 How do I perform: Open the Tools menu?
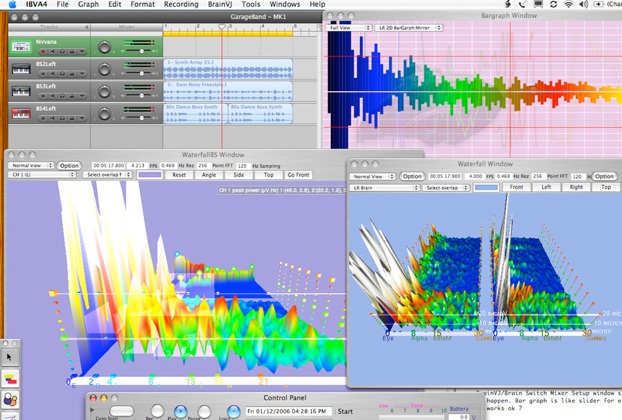pyautogui.click(x=251, y=4)
